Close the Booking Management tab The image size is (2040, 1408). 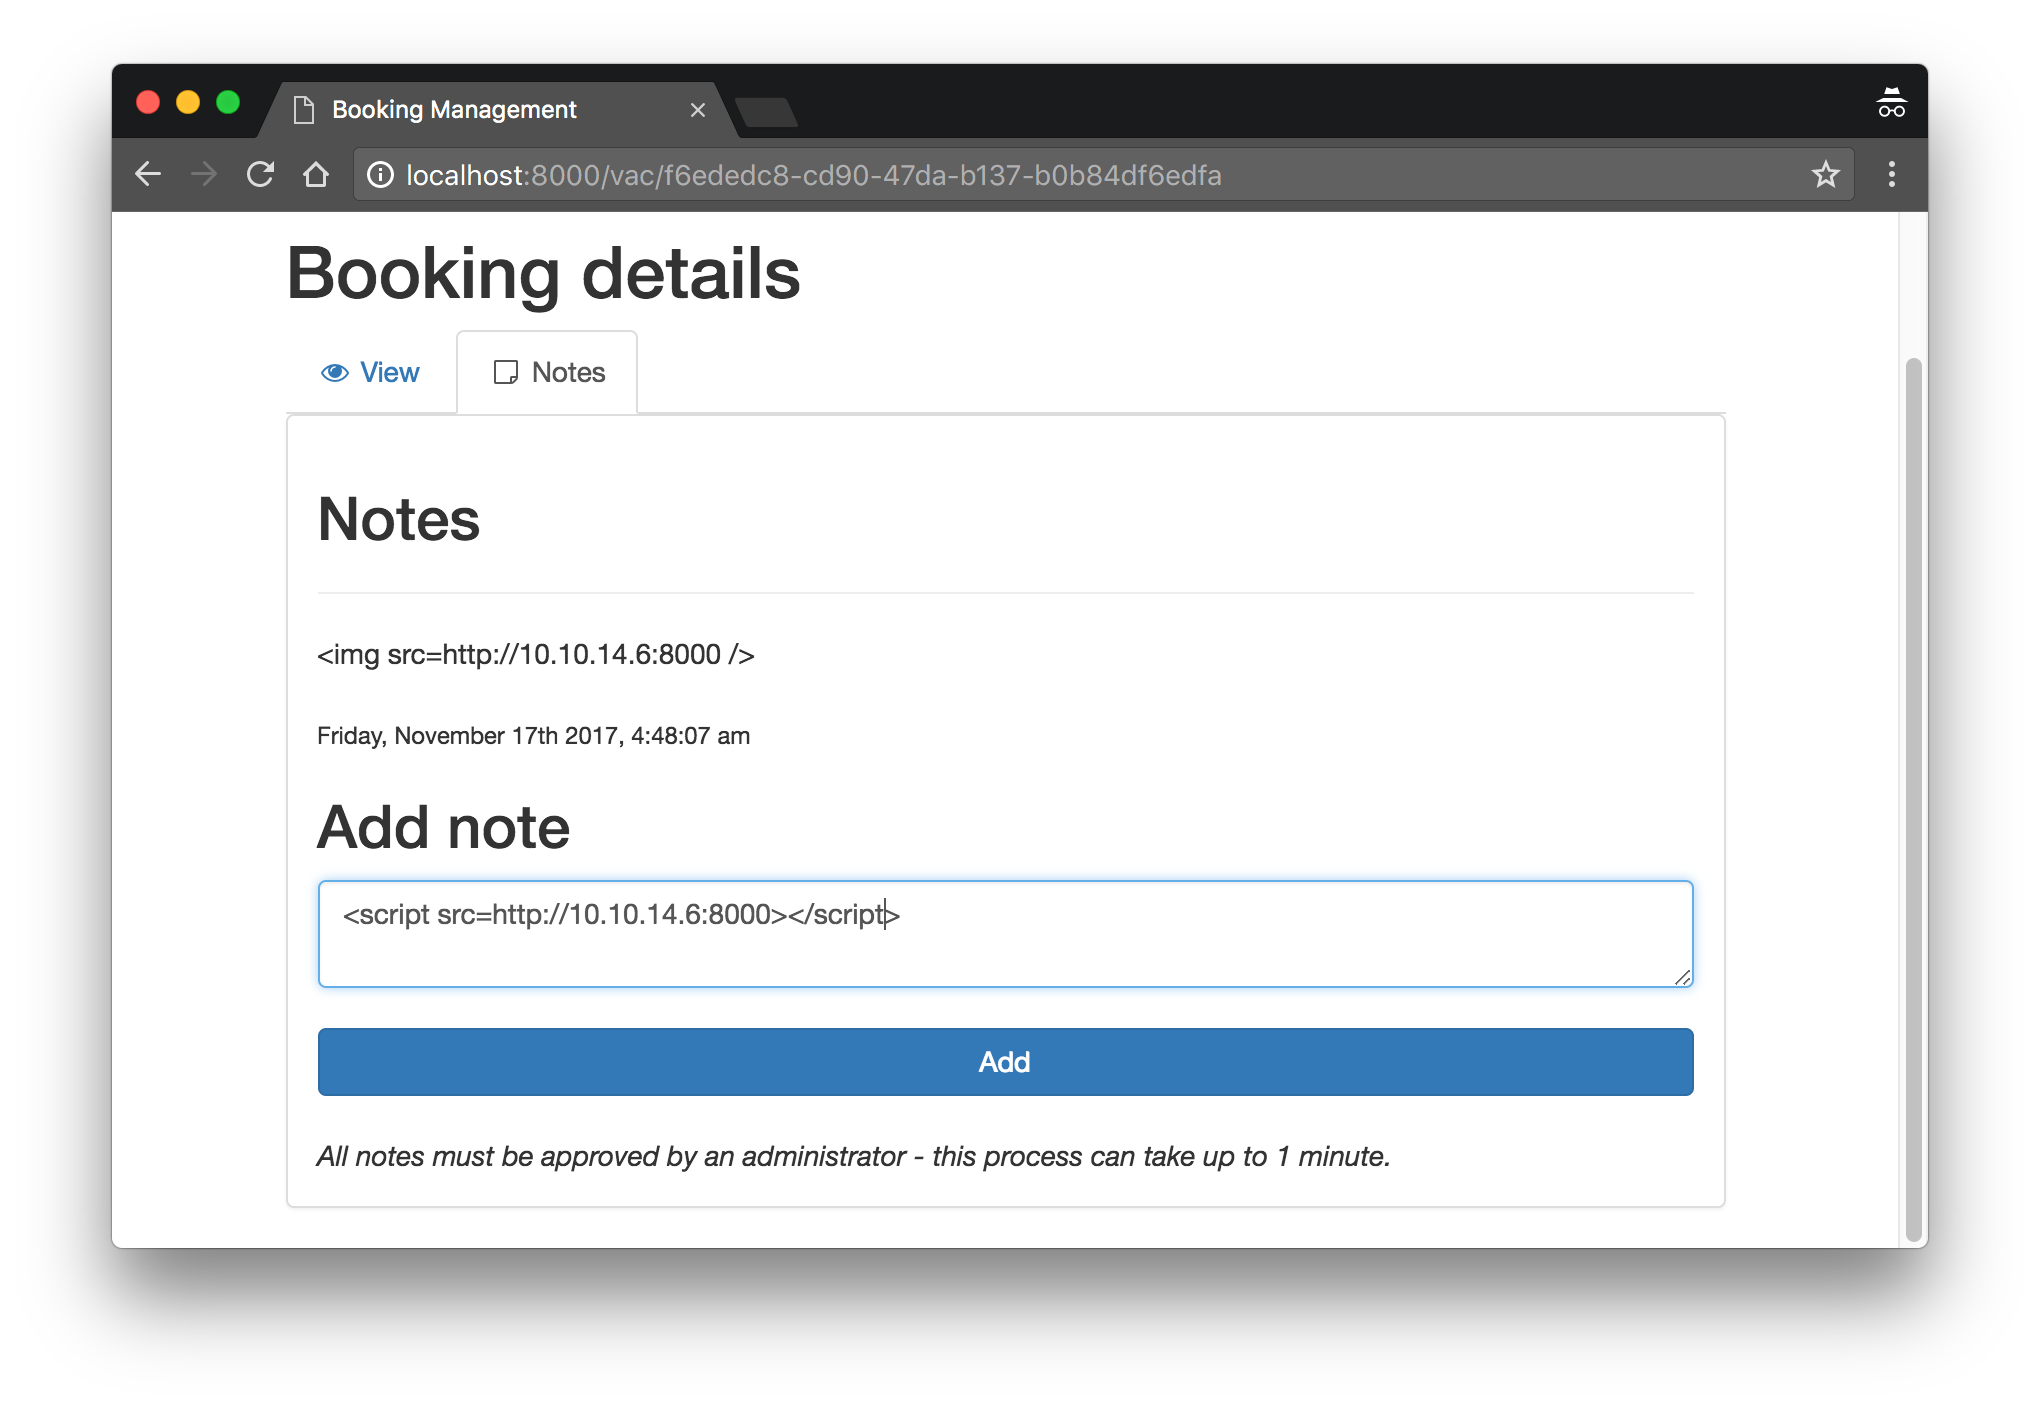[698, 110]
